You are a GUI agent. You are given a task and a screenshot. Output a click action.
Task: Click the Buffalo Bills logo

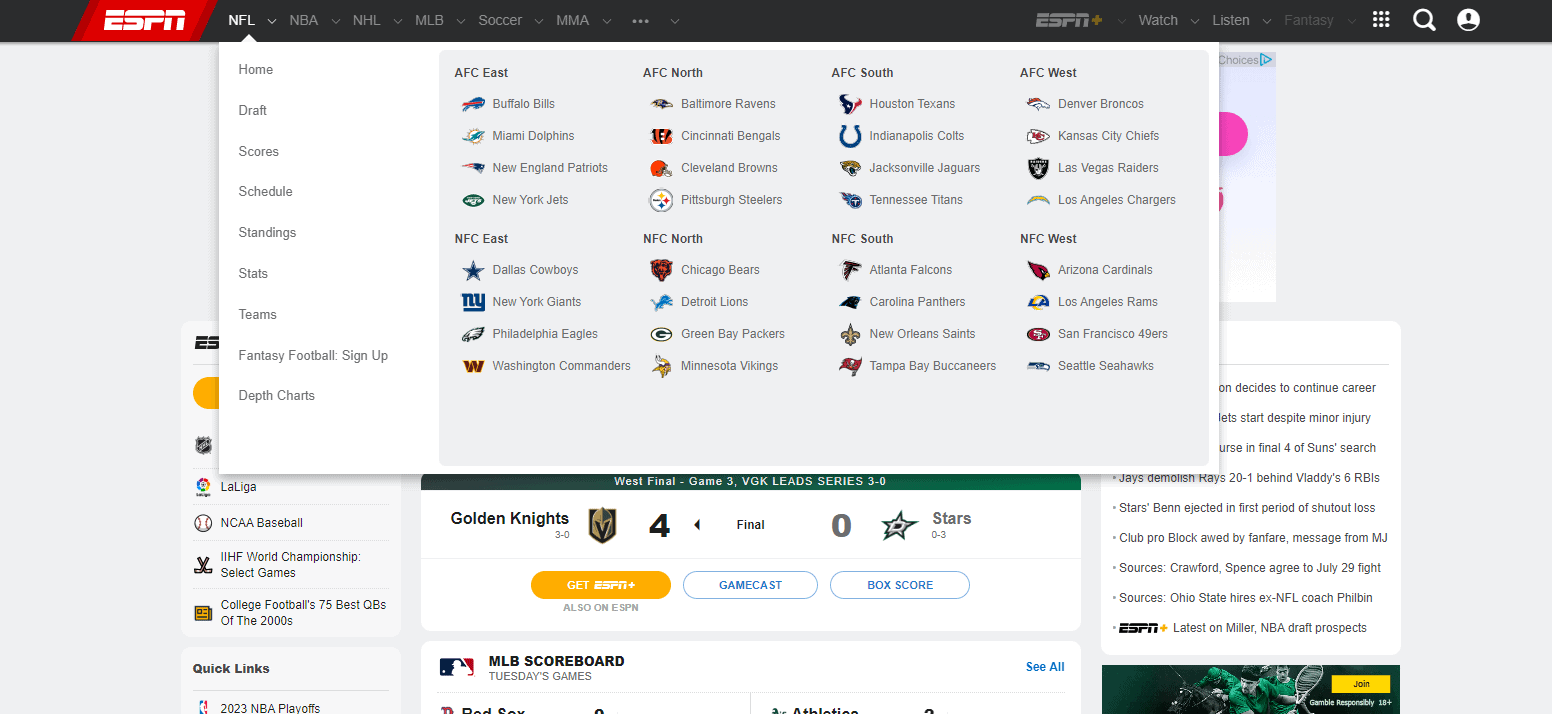pyautogui.click(x=473, y=104)
